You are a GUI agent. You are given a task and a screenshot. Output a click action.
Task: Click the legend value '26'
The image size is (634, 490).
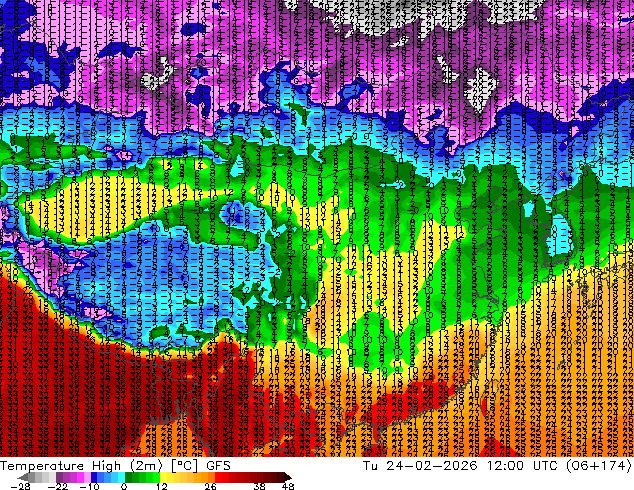(x=210, y=486)
